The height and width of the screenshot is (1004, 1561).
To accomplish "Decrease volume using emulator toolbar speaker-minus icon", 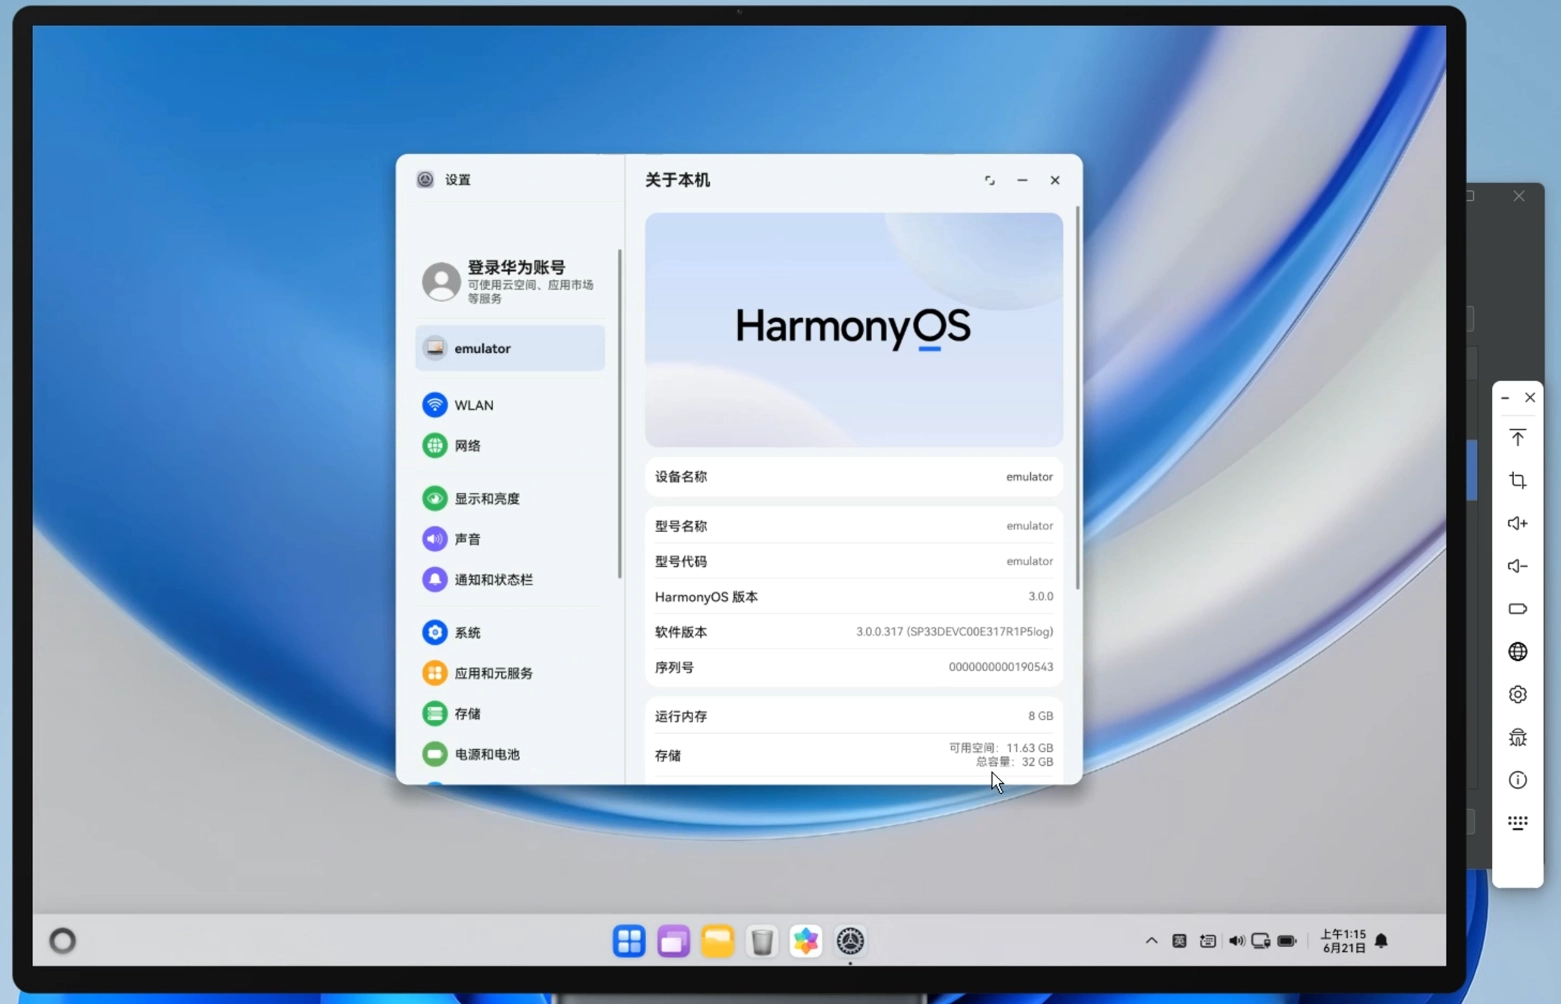I will click(x=1518, y=566).
